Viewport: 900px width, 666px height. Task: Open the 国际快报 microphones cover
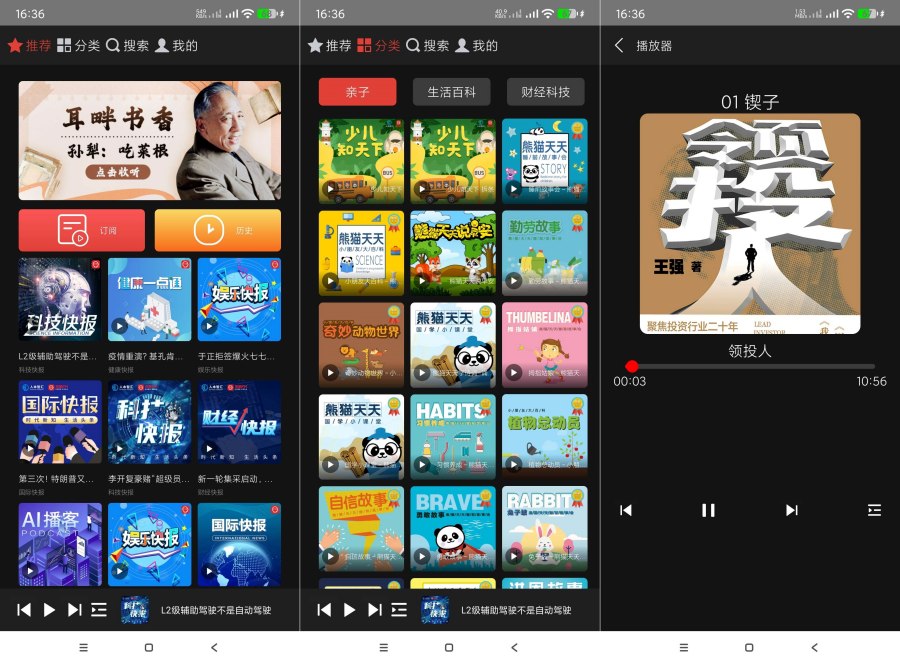60,422
